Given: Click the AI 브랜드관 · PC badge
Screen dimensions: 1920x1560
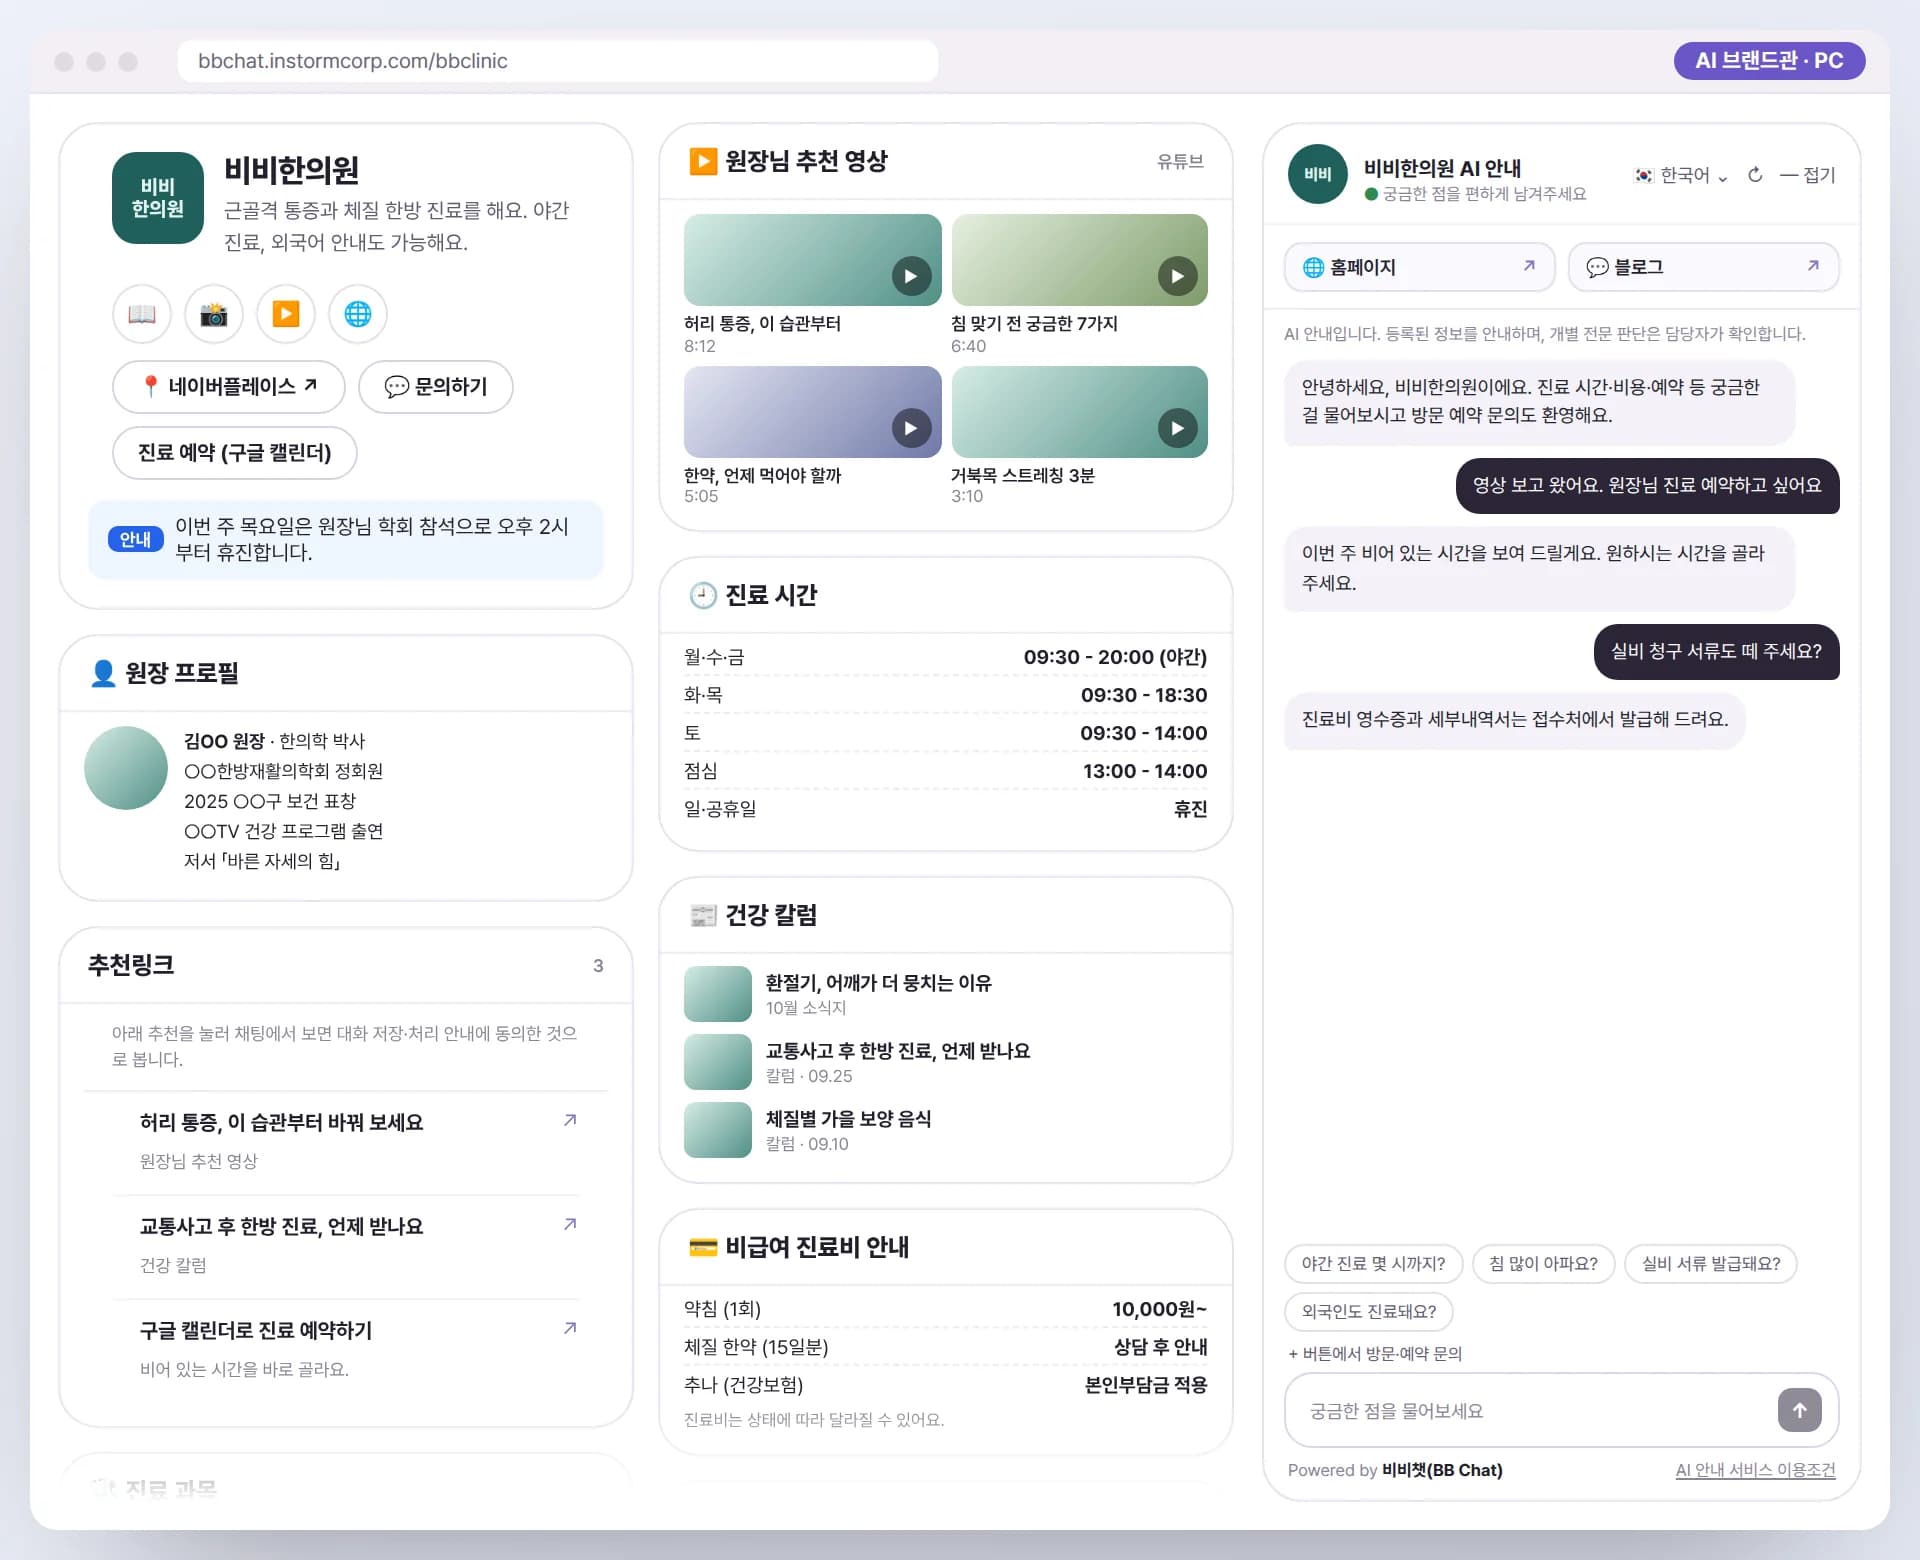Looking at the screenshot, I should point(1768,61).
